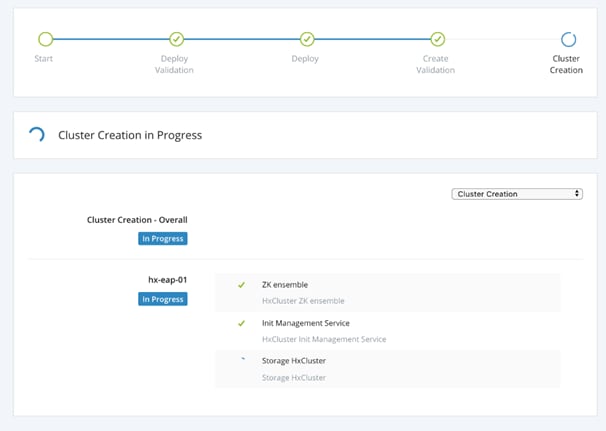606x431 pixels.
Task: Open the Cluster Creation dropdown selector
Action: pos(517,194)
